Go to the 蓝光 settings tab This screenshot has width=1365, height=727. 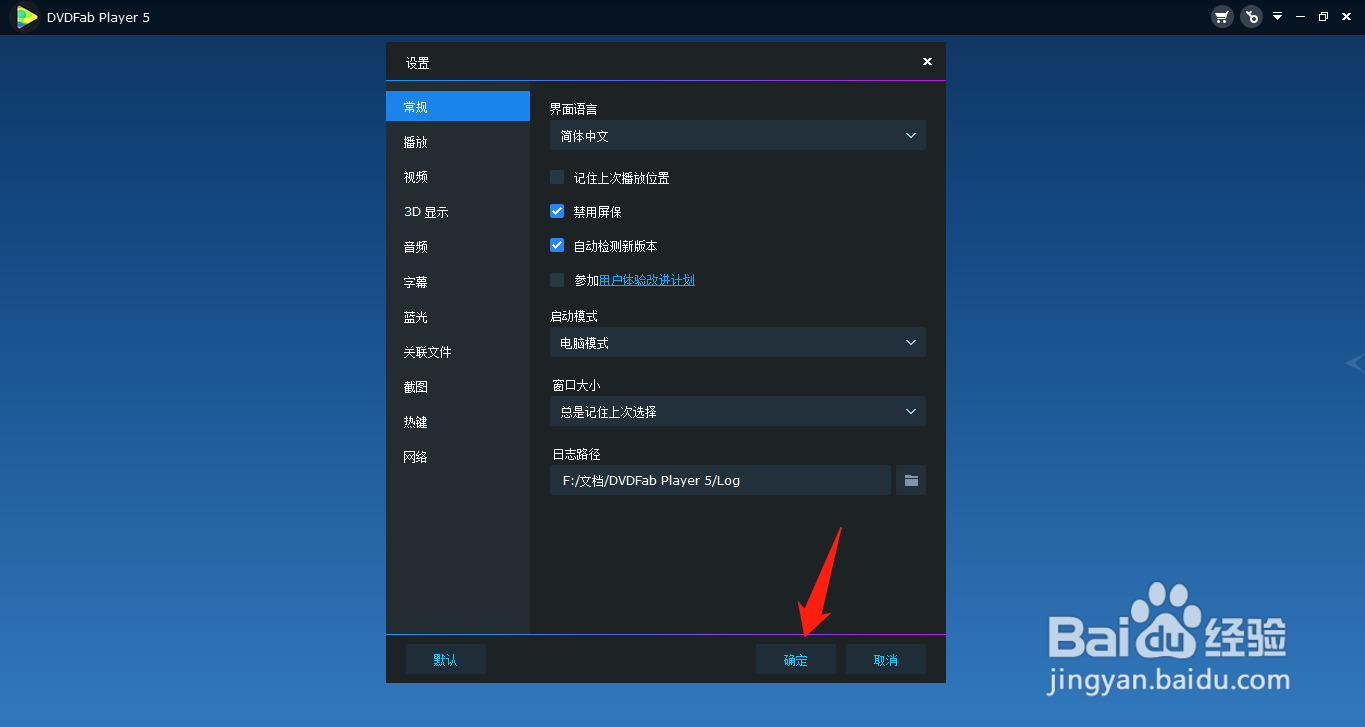click(x=458, y=317)
